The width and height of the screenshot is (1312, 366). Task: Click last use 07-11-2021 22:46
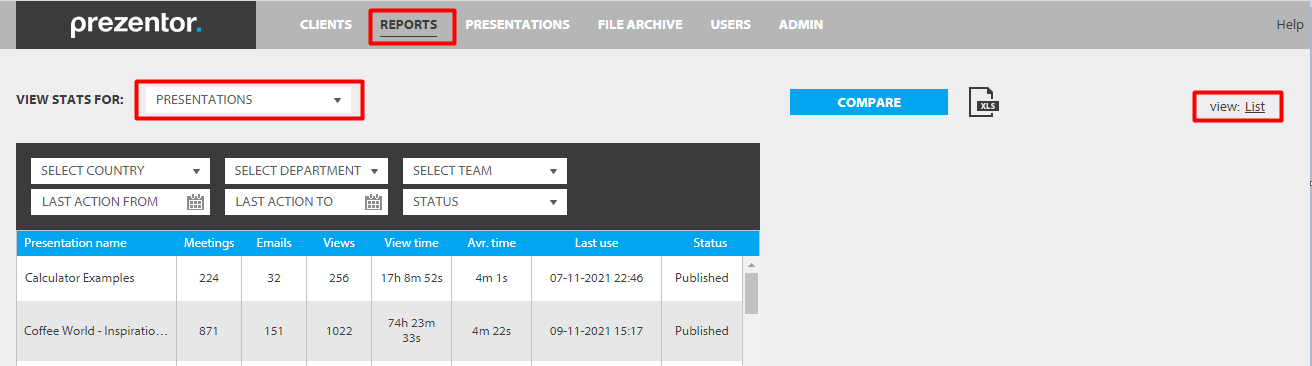tap(597, 278)
